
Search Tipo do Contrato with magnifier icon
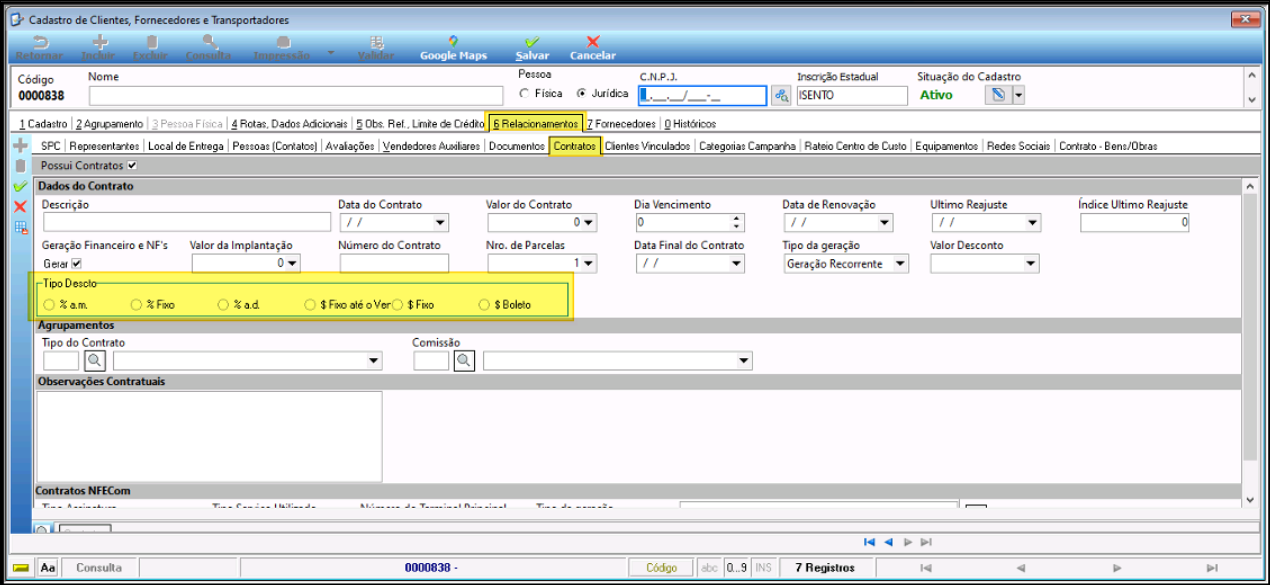click(x=96, y=361)
